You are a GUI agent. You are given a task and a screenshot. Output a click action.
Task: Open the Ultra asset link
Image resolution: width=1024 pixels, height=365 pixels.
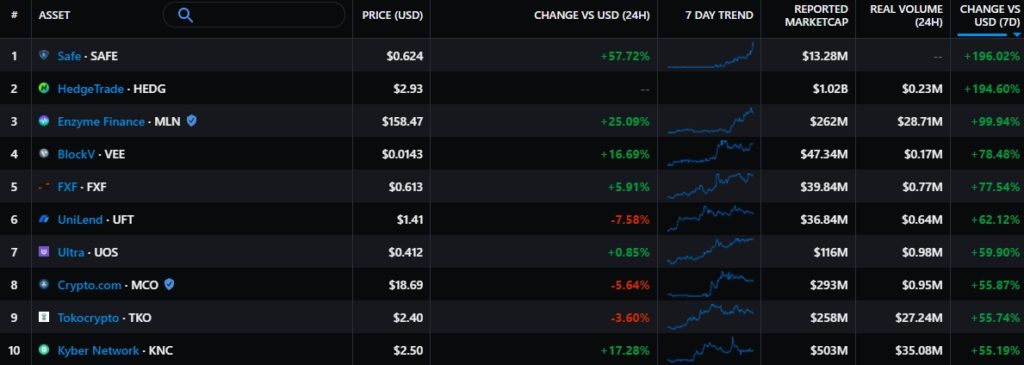[x=71, y=252]
